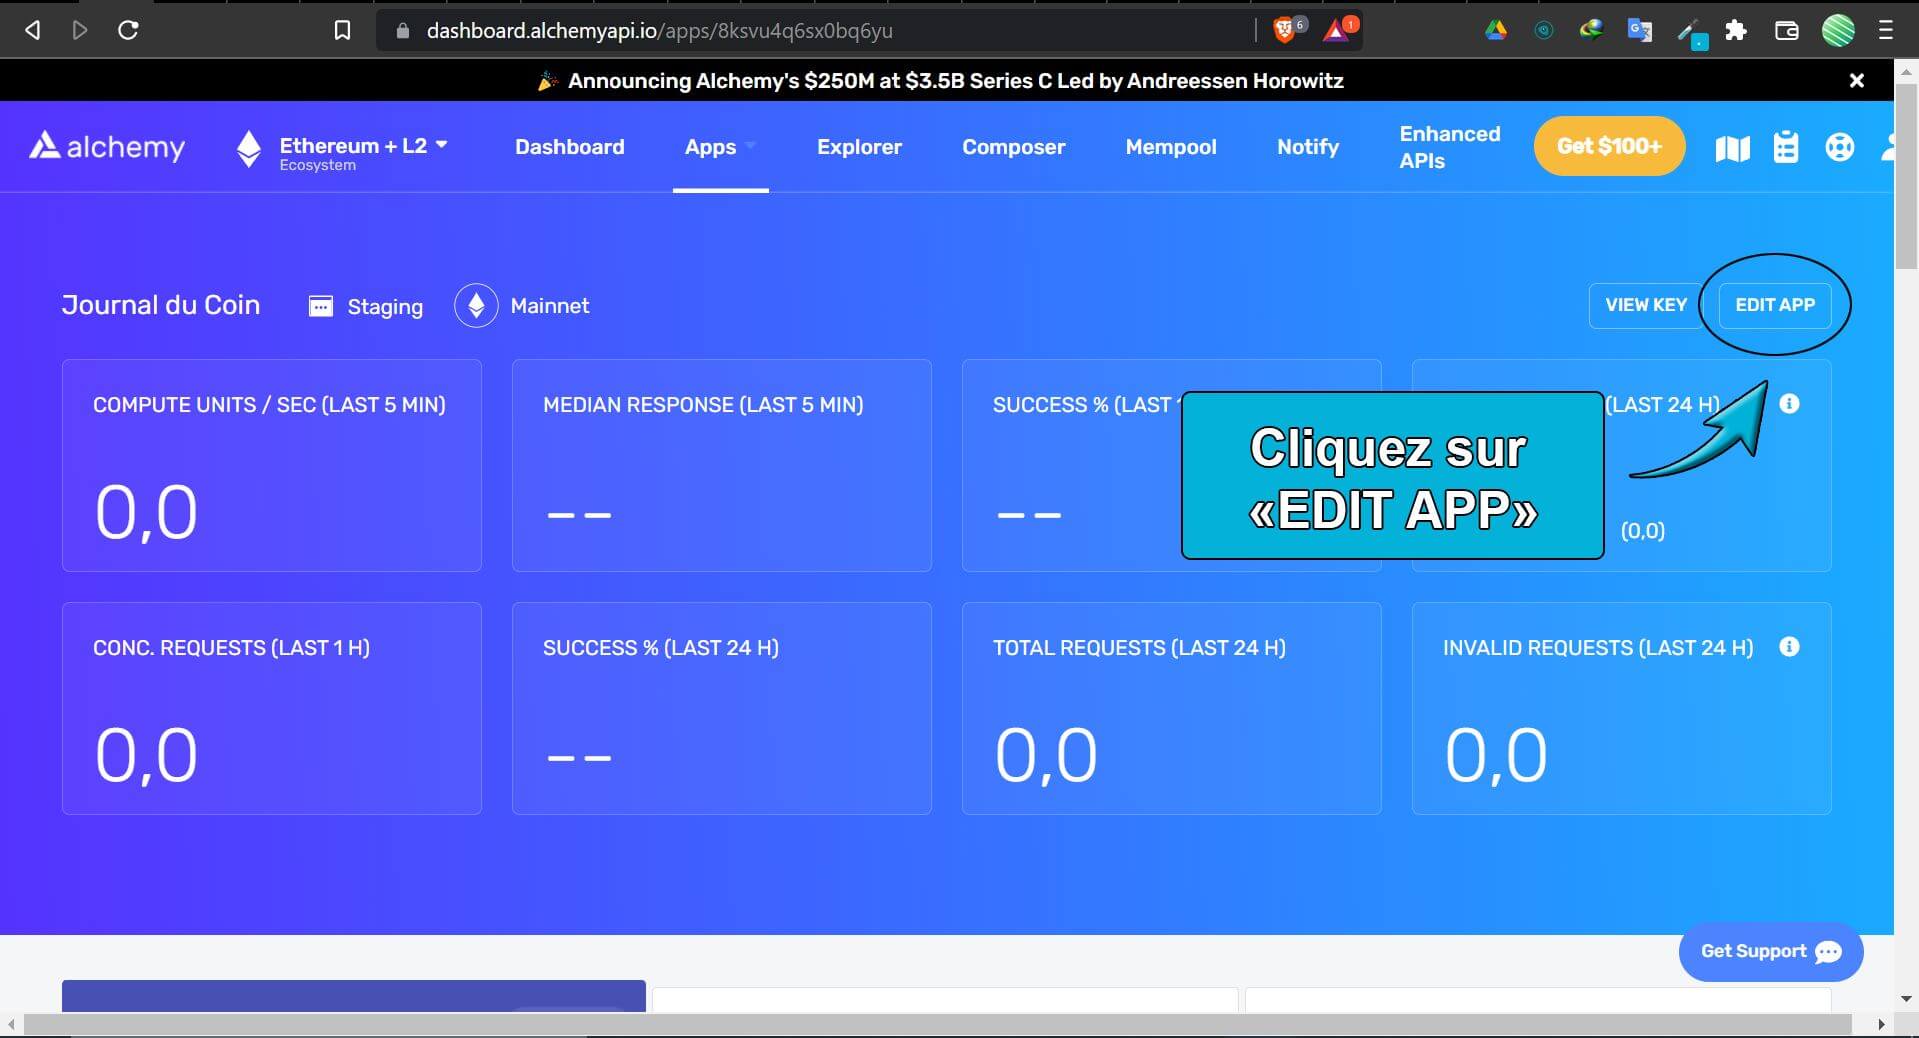The height and width of the screenshot is (1038, 1919).
Task: Click the info icon on the LAST 24 H card
Action: click(x=1789, y=404)
